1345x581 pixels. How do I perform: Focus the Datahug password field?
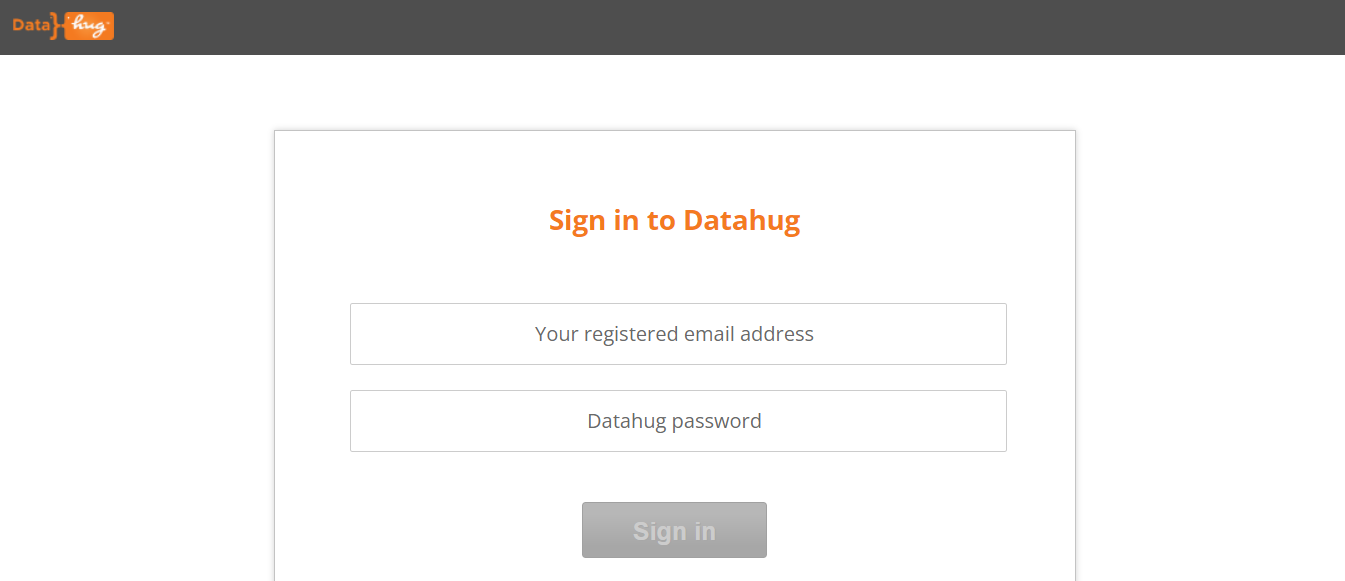[678, 421]
